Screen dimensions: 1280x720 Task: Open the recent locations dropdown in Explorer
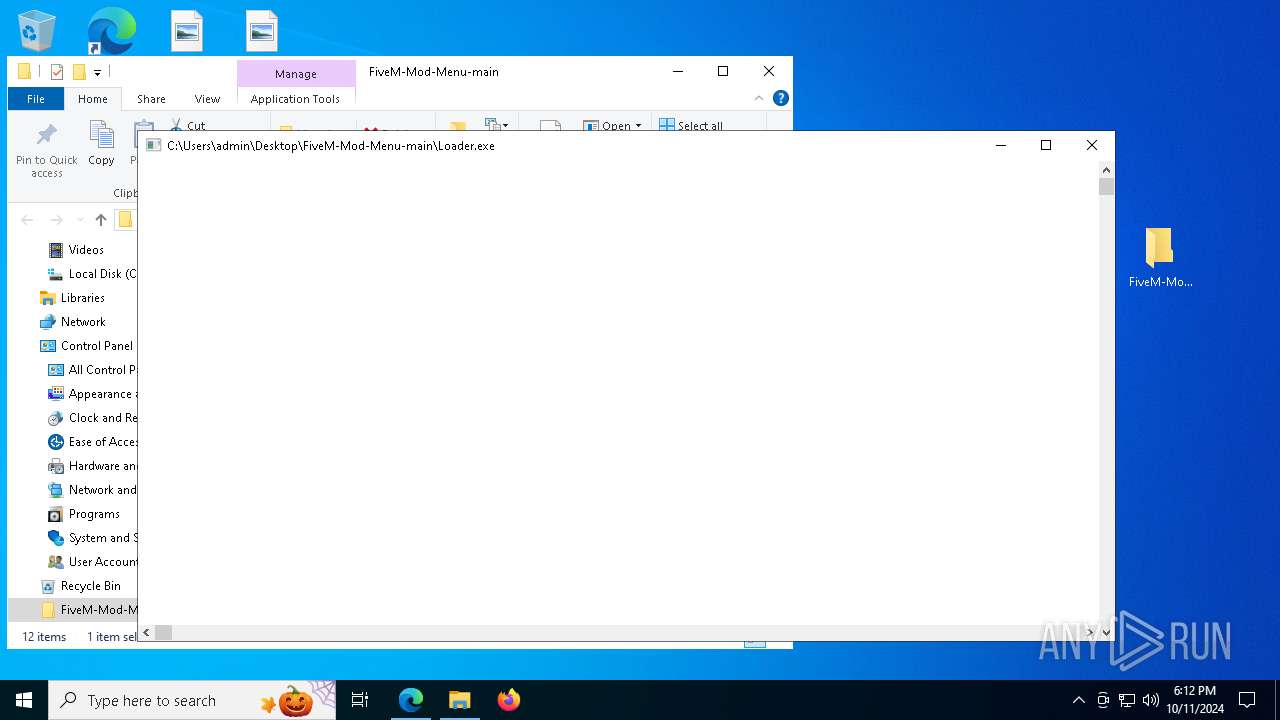(80, 220)
